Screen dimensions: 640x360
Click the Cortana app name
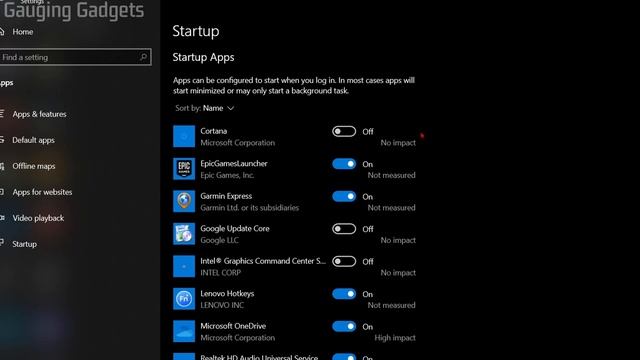213,131
